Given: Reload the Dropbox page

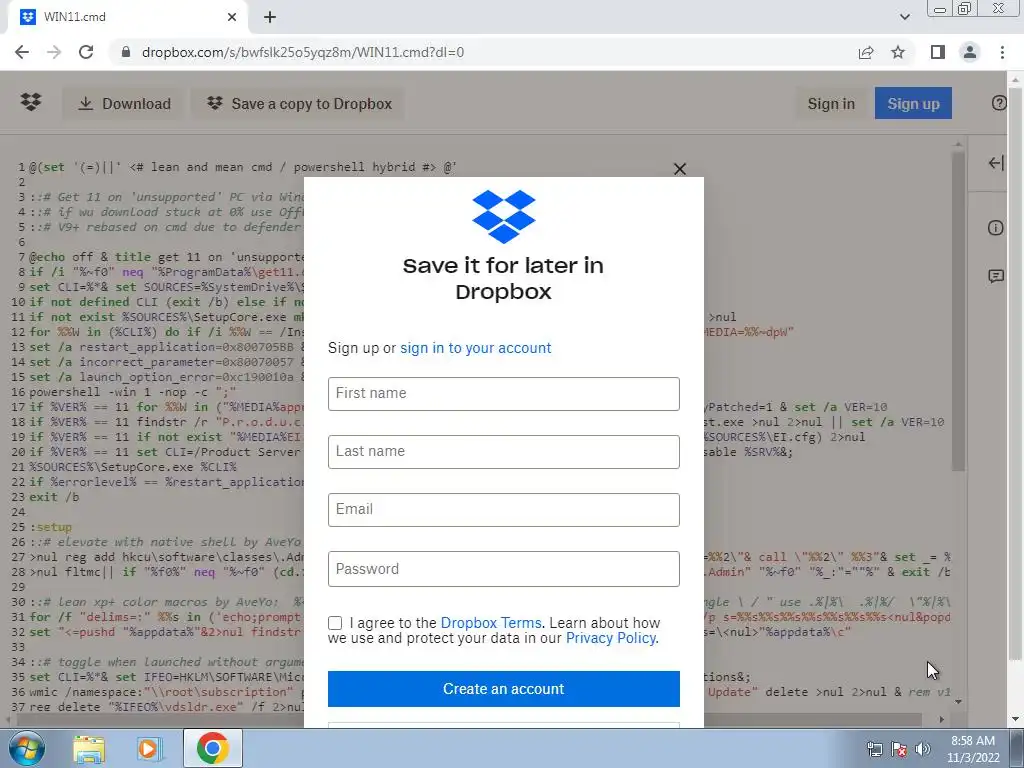Looking at the screenshot, I should tap(86, 52).
